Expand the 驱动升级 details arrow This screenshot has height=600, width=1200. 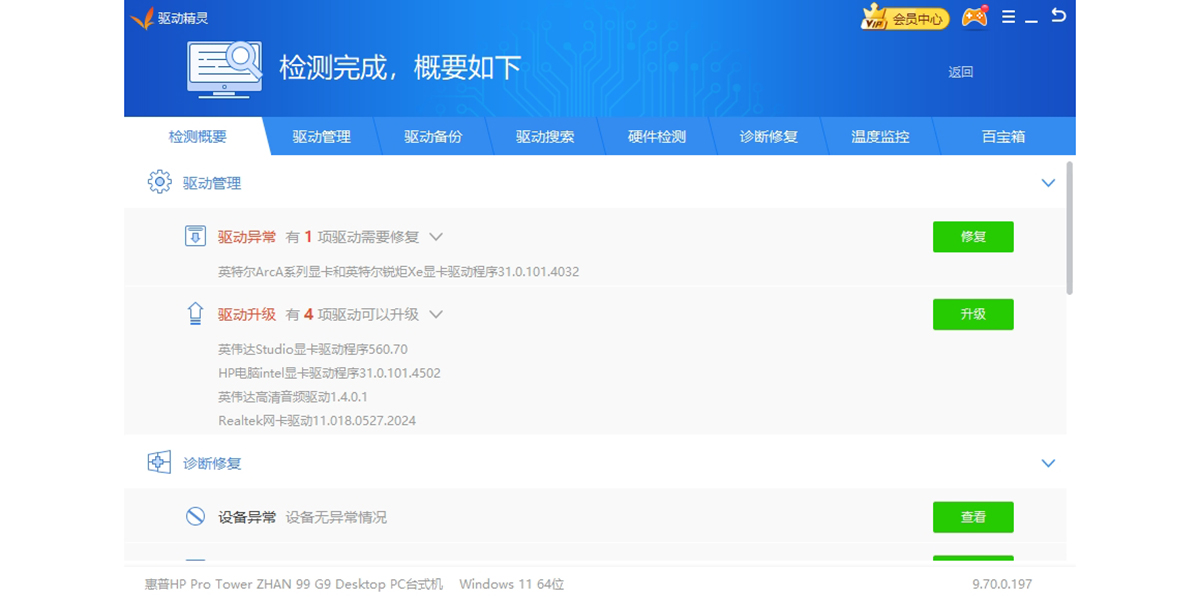436,314
